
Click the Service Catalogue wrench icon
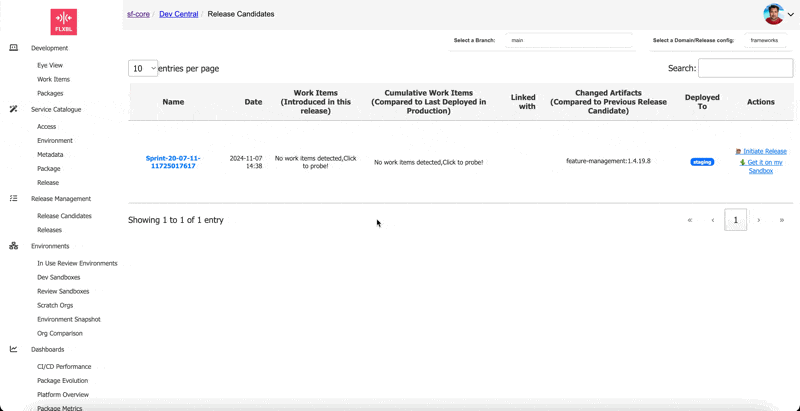click(x=14, y=109)
